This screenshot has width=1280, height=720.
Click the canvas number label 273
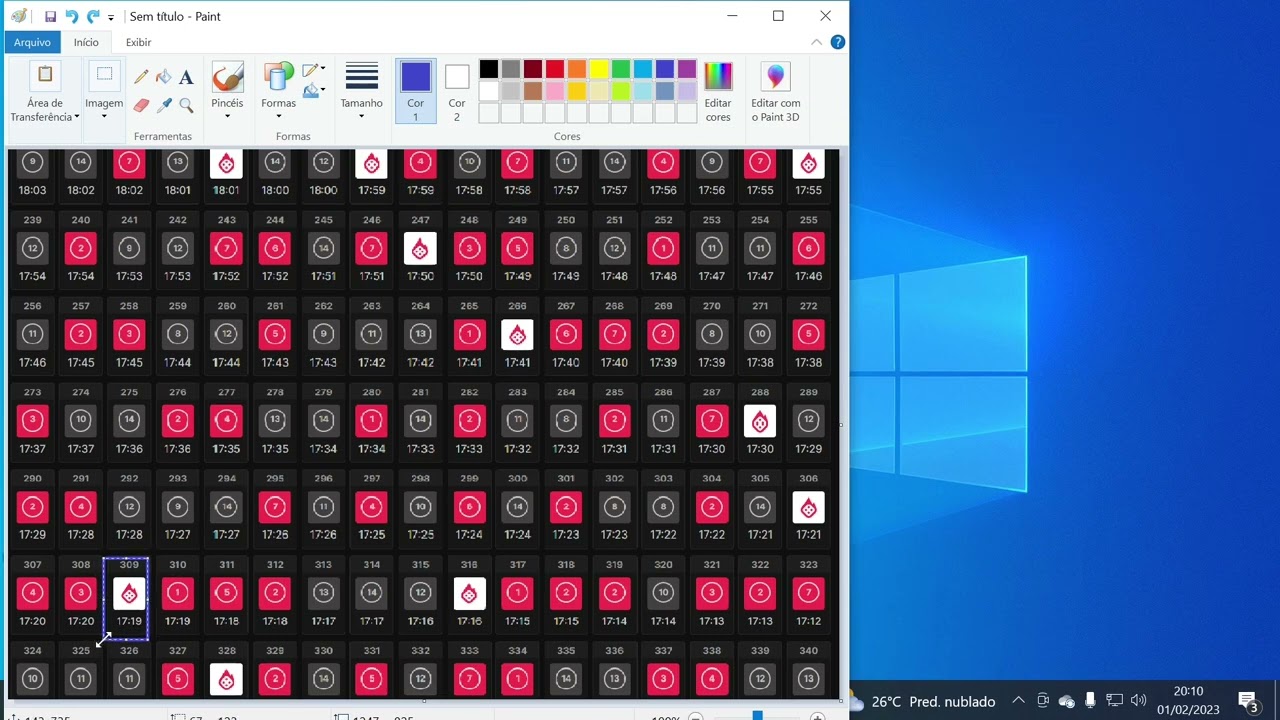(x=32, y=392)
